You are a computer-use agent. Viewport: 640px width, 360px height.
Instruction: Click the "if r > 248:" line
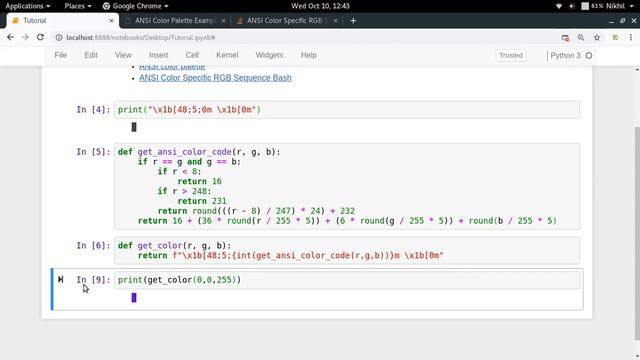coord(184,191)
